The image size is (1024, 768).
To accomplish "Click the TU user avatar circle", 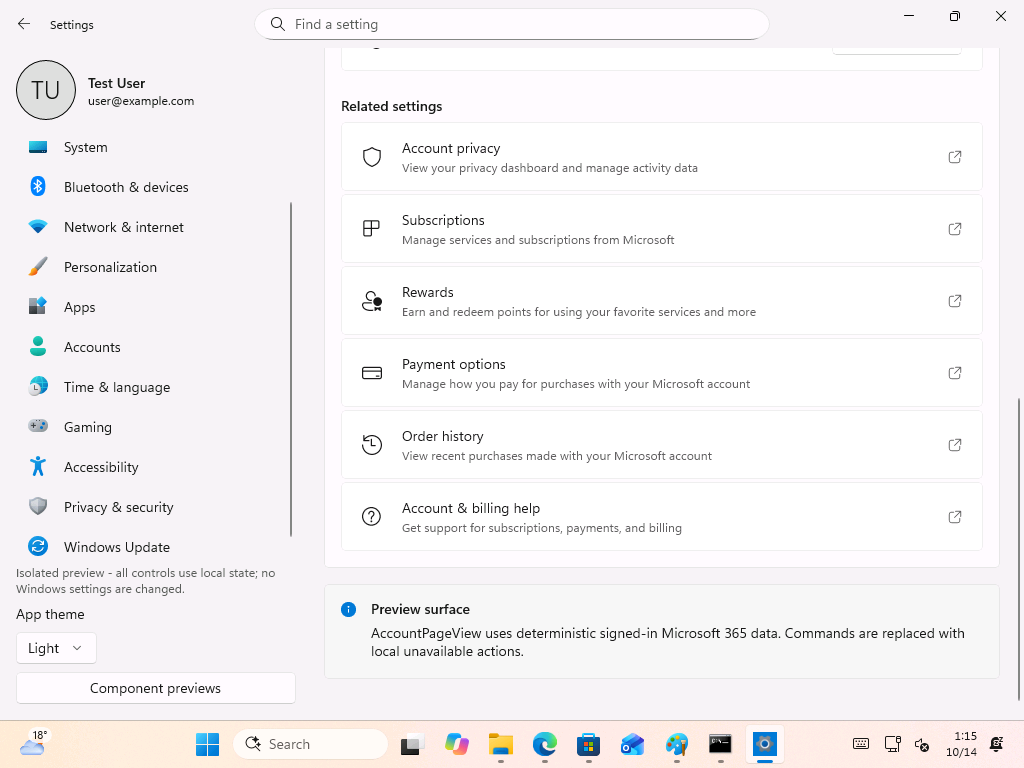I will tap(46, 90).
